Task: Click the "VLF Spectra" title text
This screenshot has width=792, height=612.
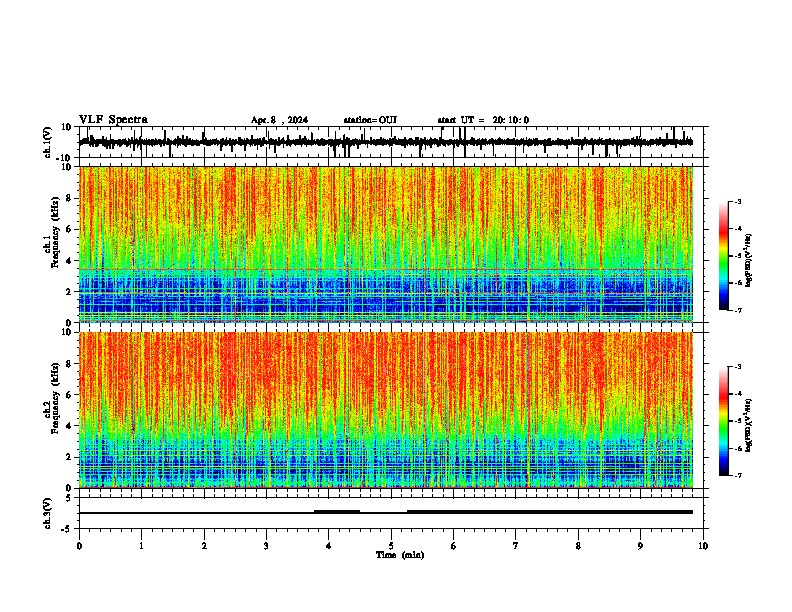Action: [113, 120]
